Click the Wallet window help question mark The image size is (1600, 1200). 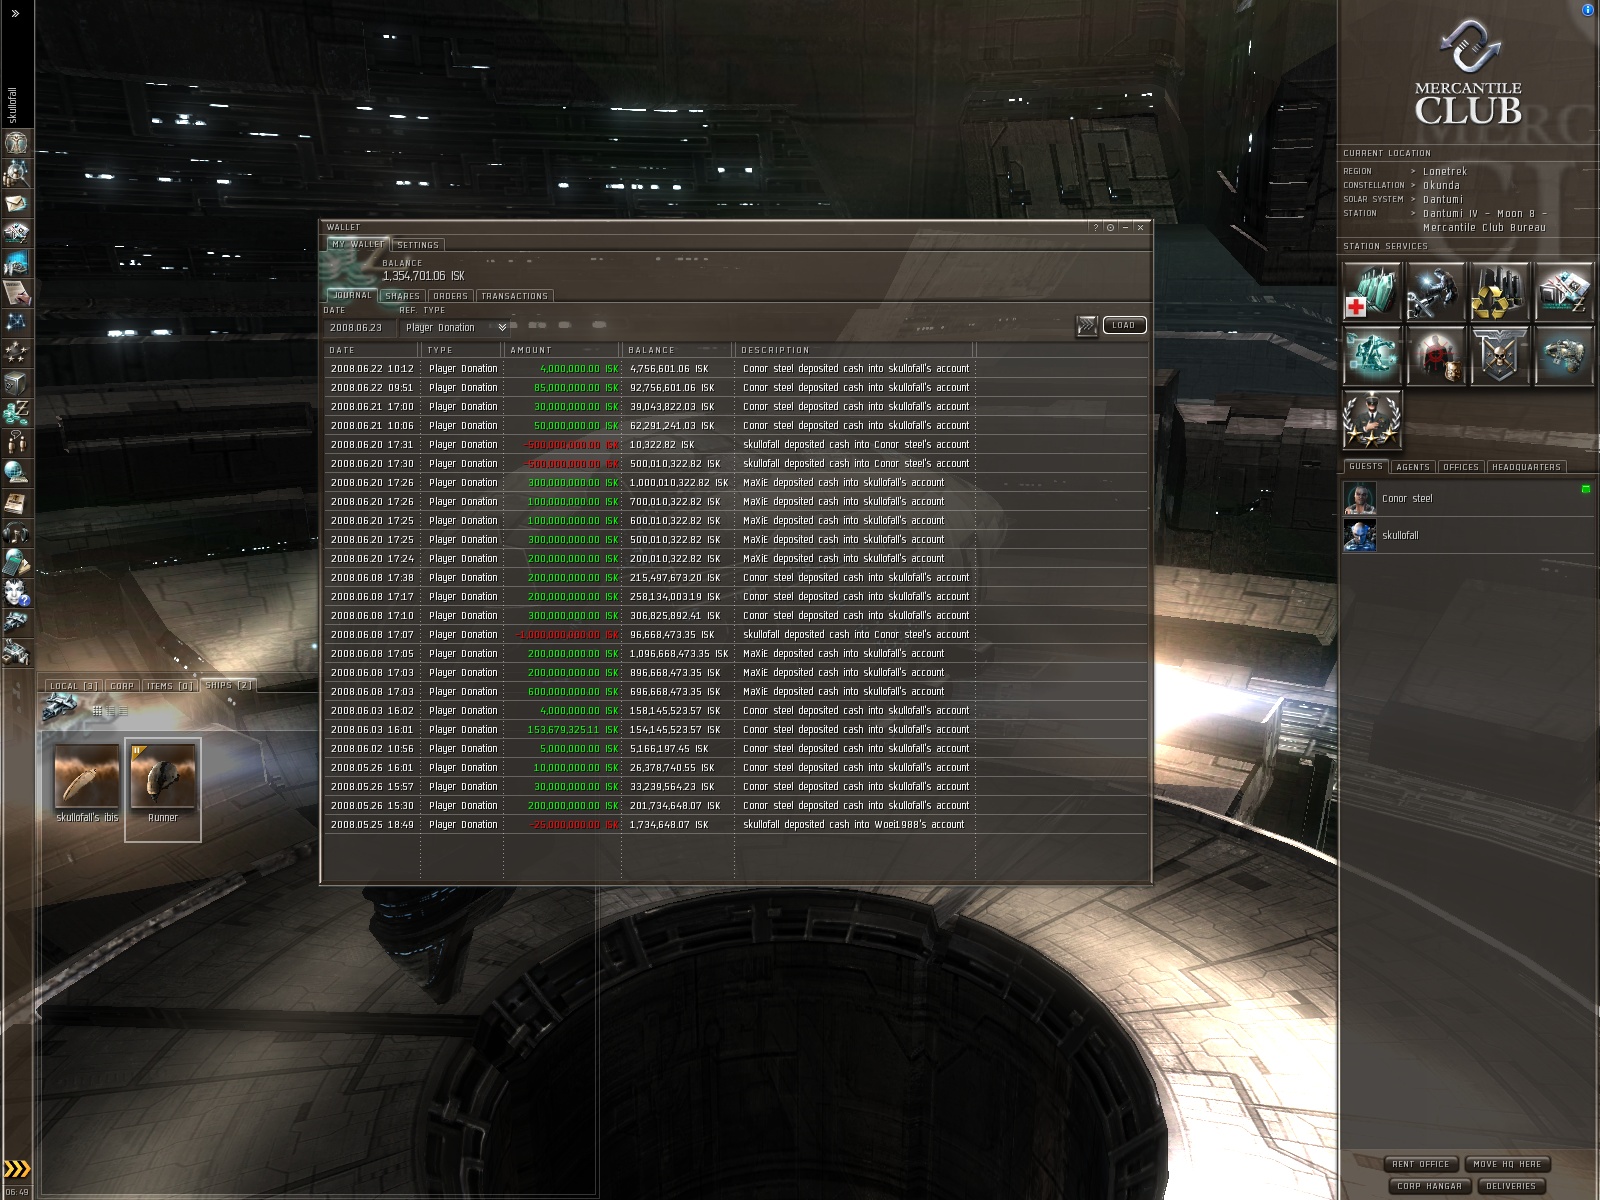tap(1095, 228)
